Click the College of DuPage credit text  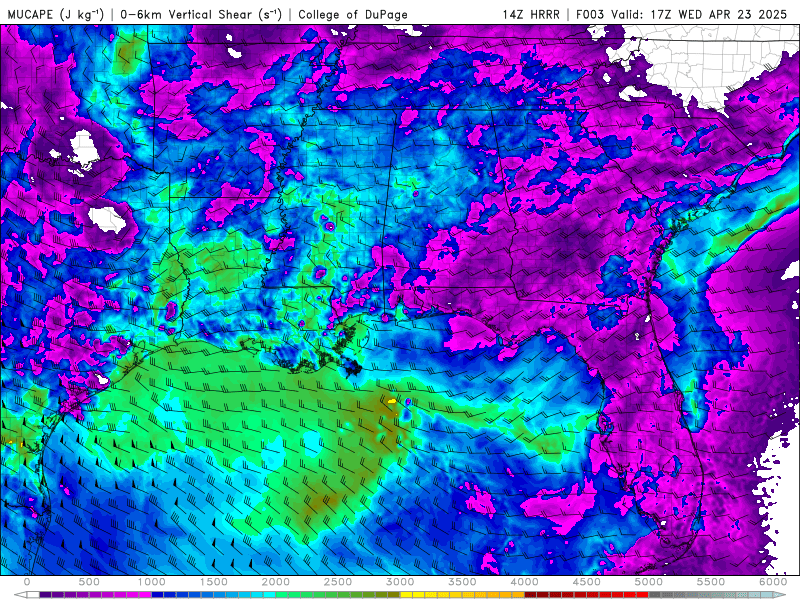click(353, 15)
